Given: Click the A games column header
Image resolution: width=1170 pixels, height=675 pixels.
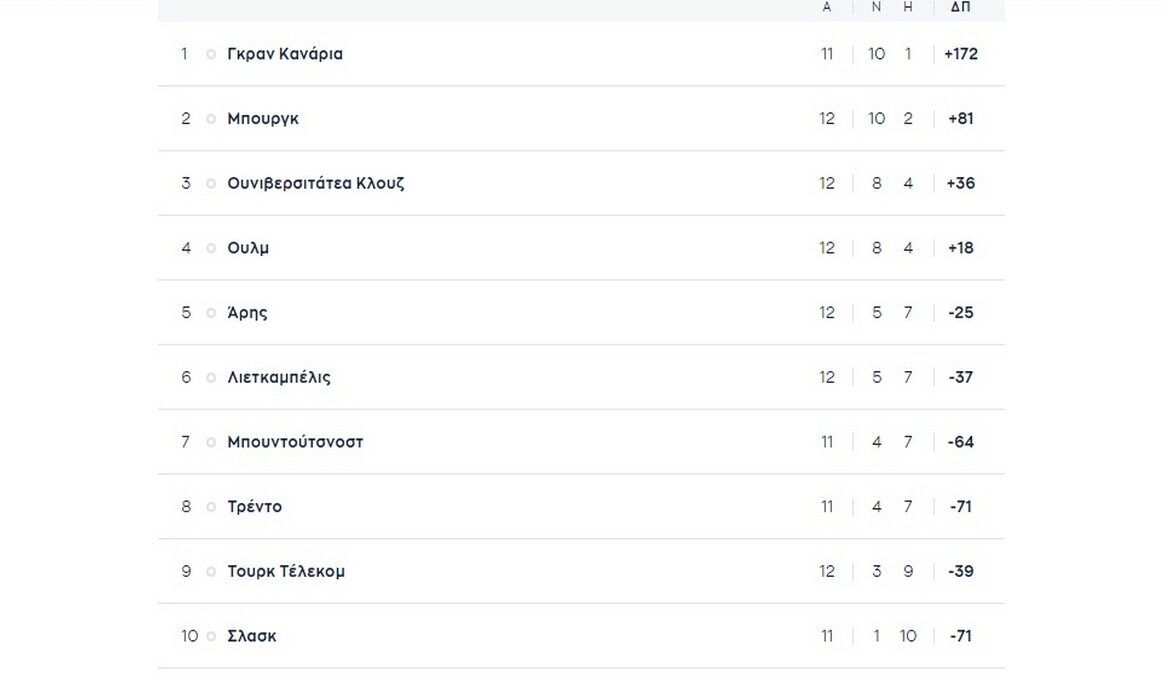Looking at the screenshot, I should click(827, 7).
